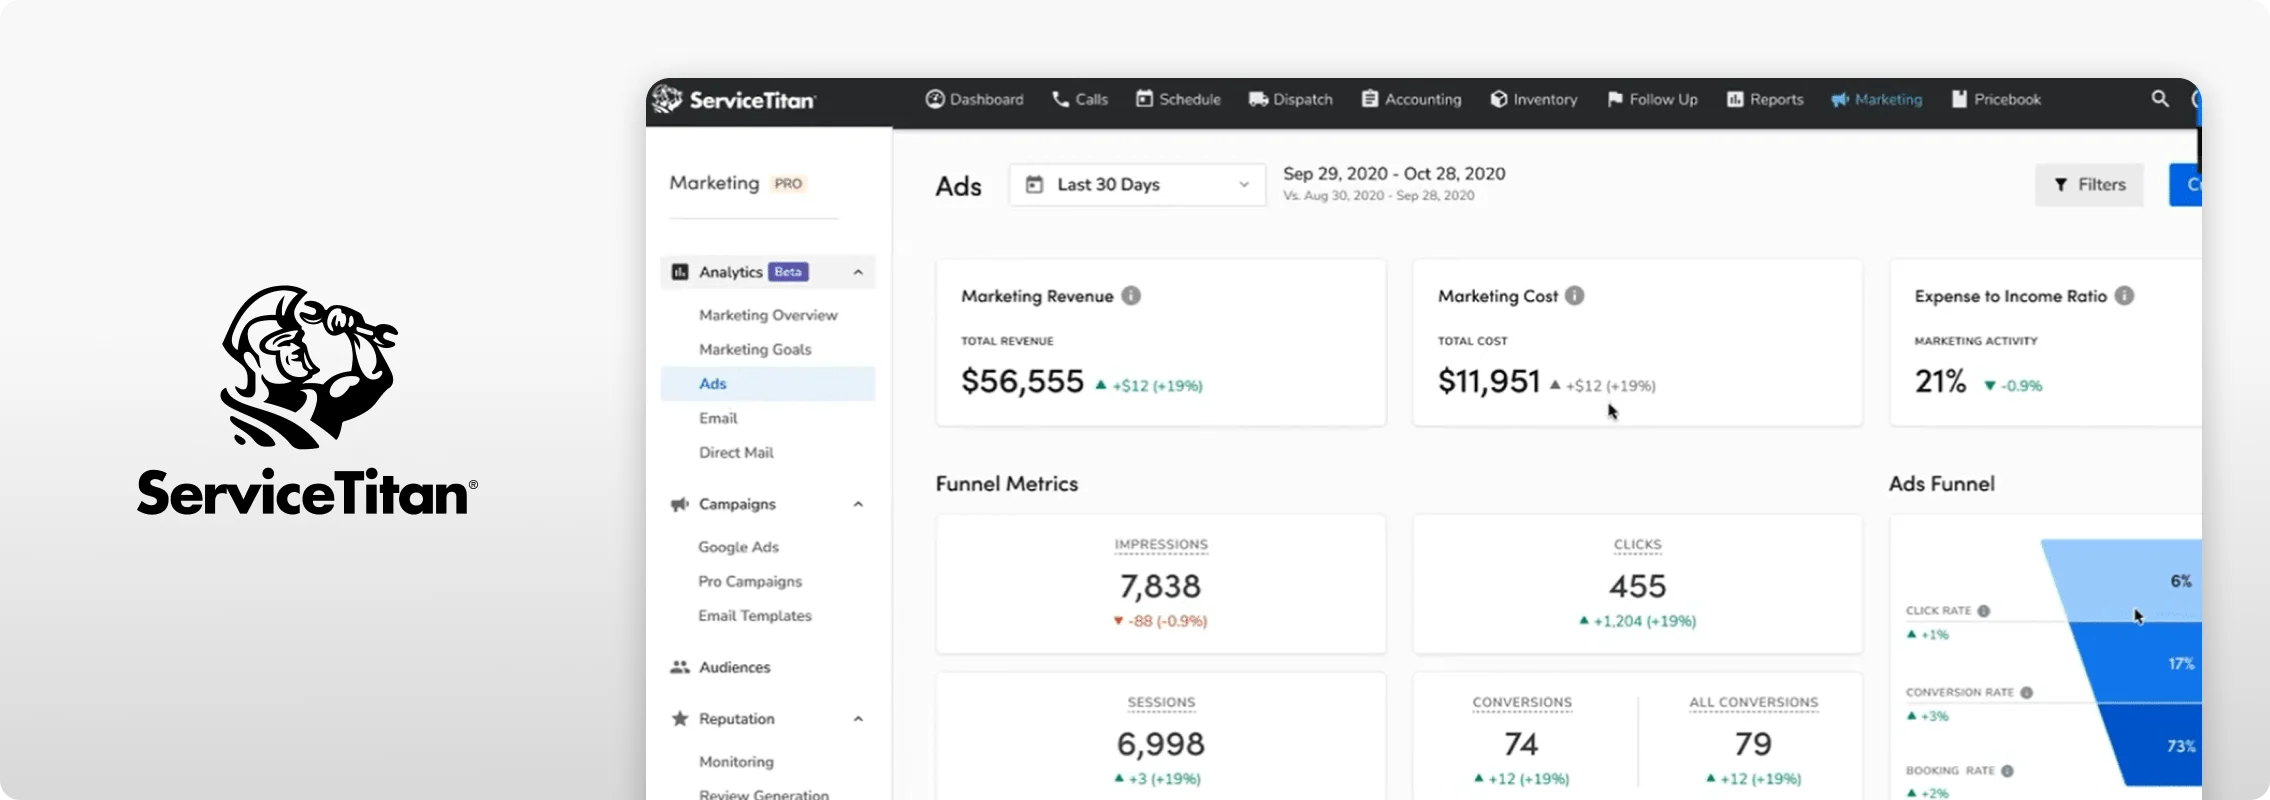Image resolution: width=2270 pixels, height=800 pixels.
Task: Open Marketing Overview in sidebar
Action: pos(768,315)
